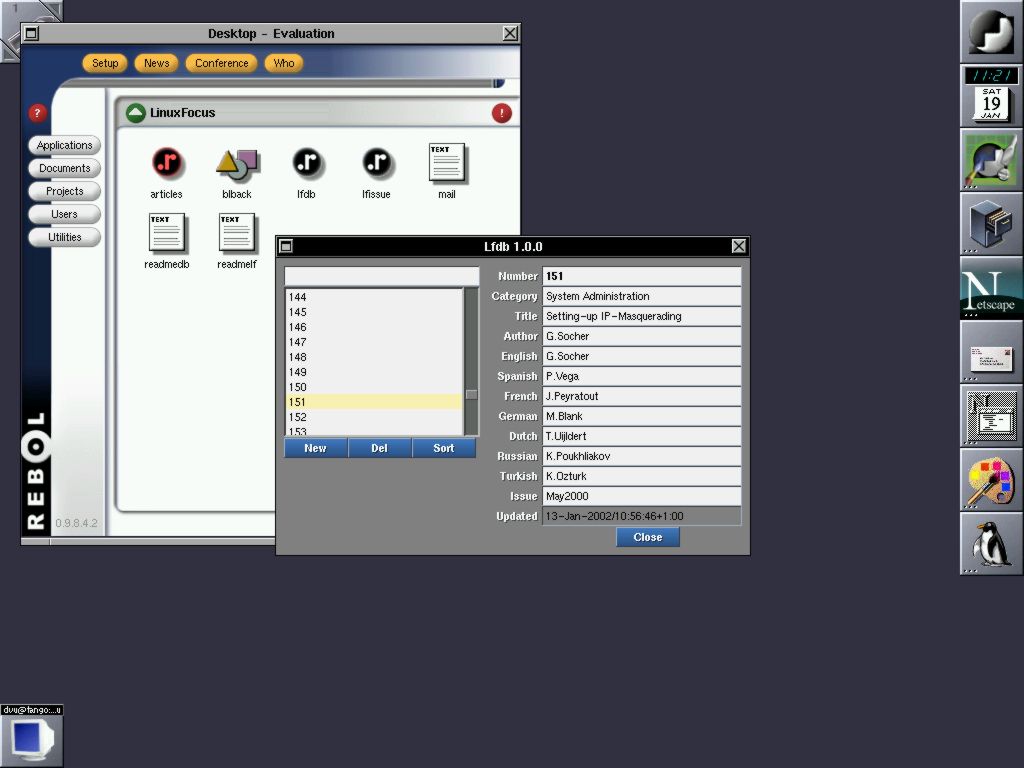1024x768 pixels.
Task: Click the red question mark help icon
Action: coord(38,113)
